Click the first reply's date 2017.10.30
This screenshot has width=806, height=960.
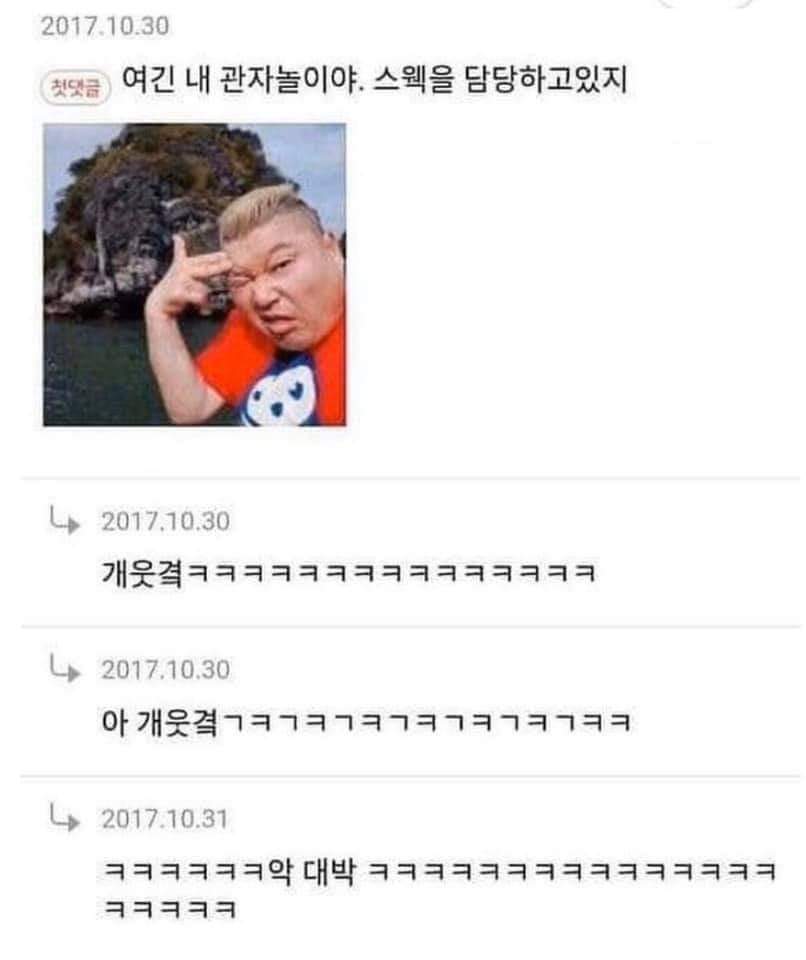coord(165,521)
